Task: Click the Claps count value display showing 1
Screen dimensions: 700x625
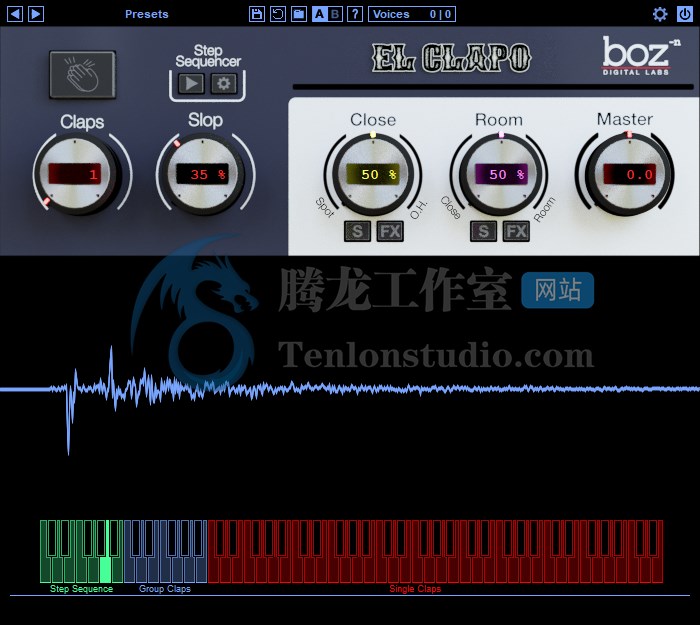Action: (75, 174)
